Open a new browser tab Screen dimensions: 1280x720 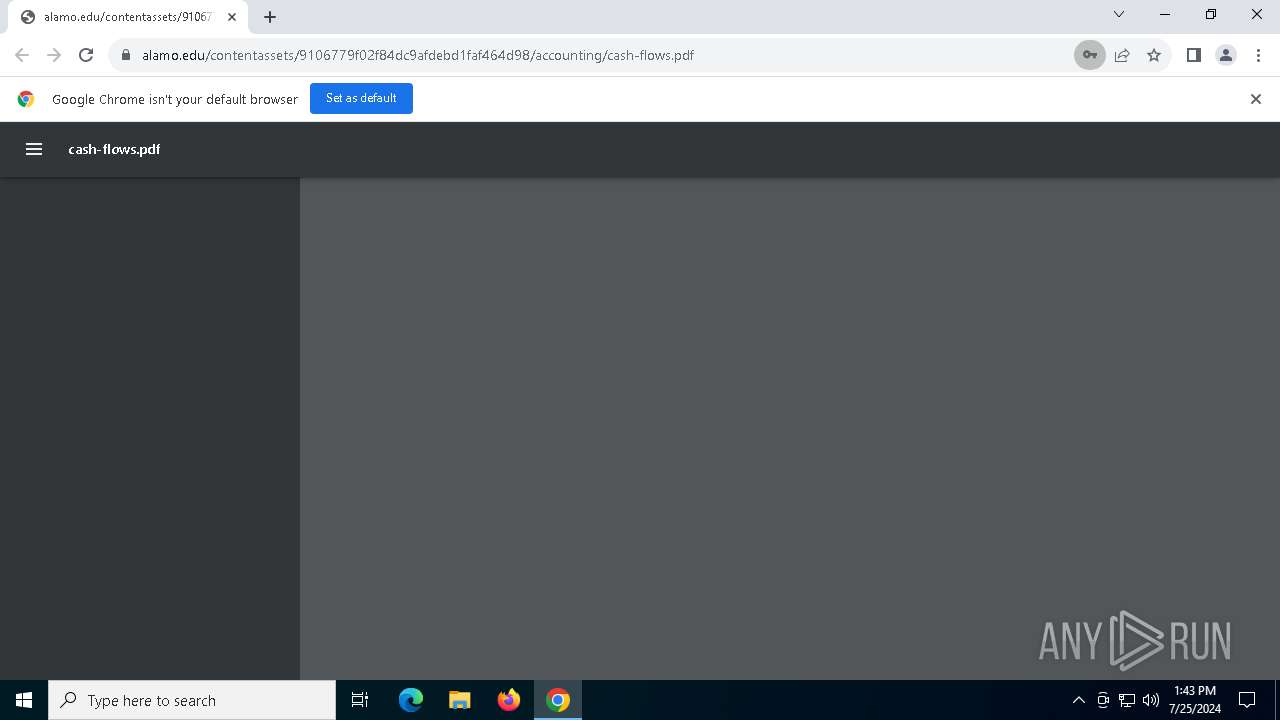coord(270,17)
